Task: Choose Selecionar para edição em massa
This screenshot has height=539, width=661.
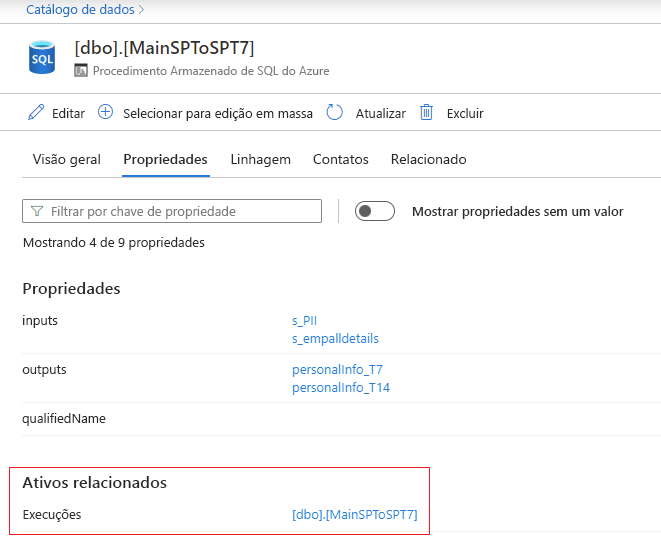Action: click(x=218, y=113)
